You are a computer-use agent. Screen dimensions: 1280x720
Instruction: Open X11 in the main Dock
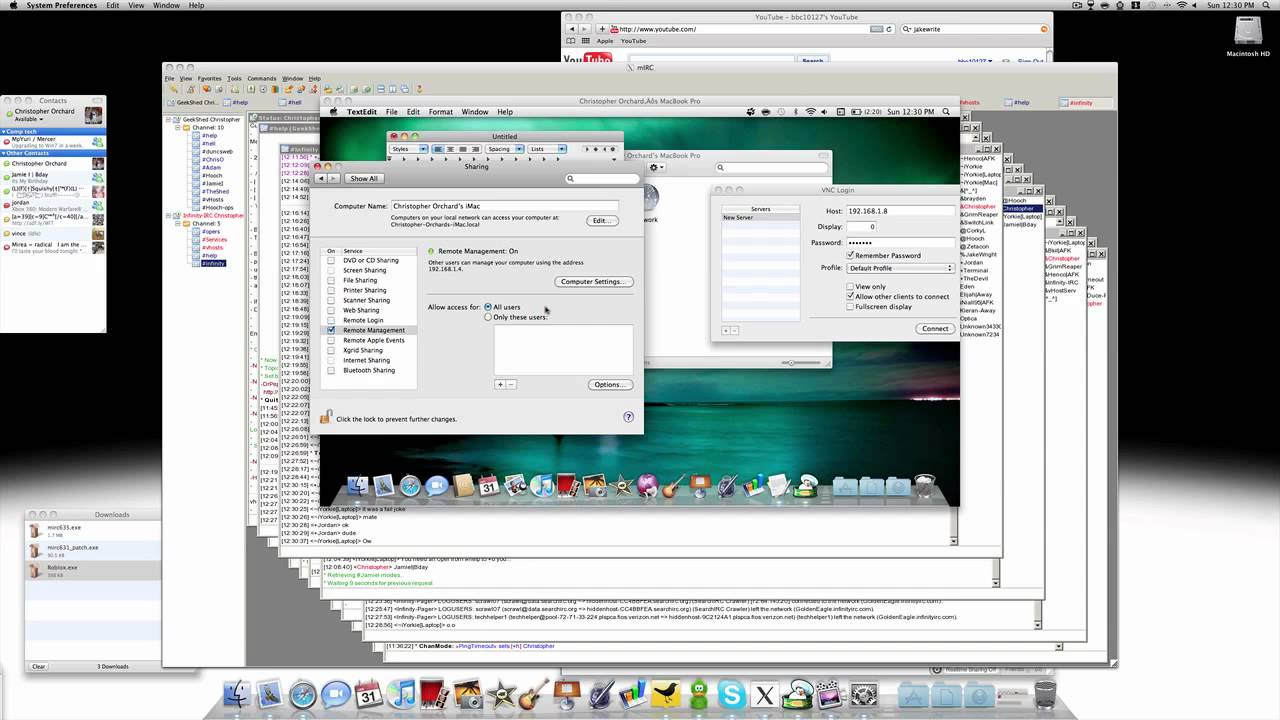point(765,696)
